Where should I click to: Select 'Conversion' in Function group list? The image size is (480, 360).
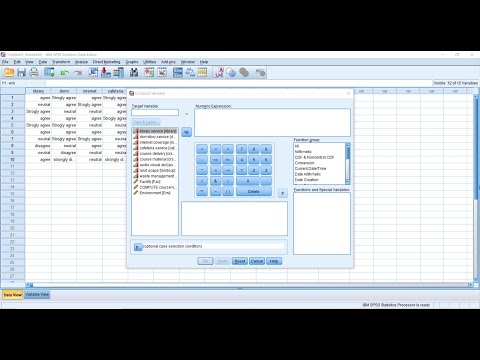[305, 163]
